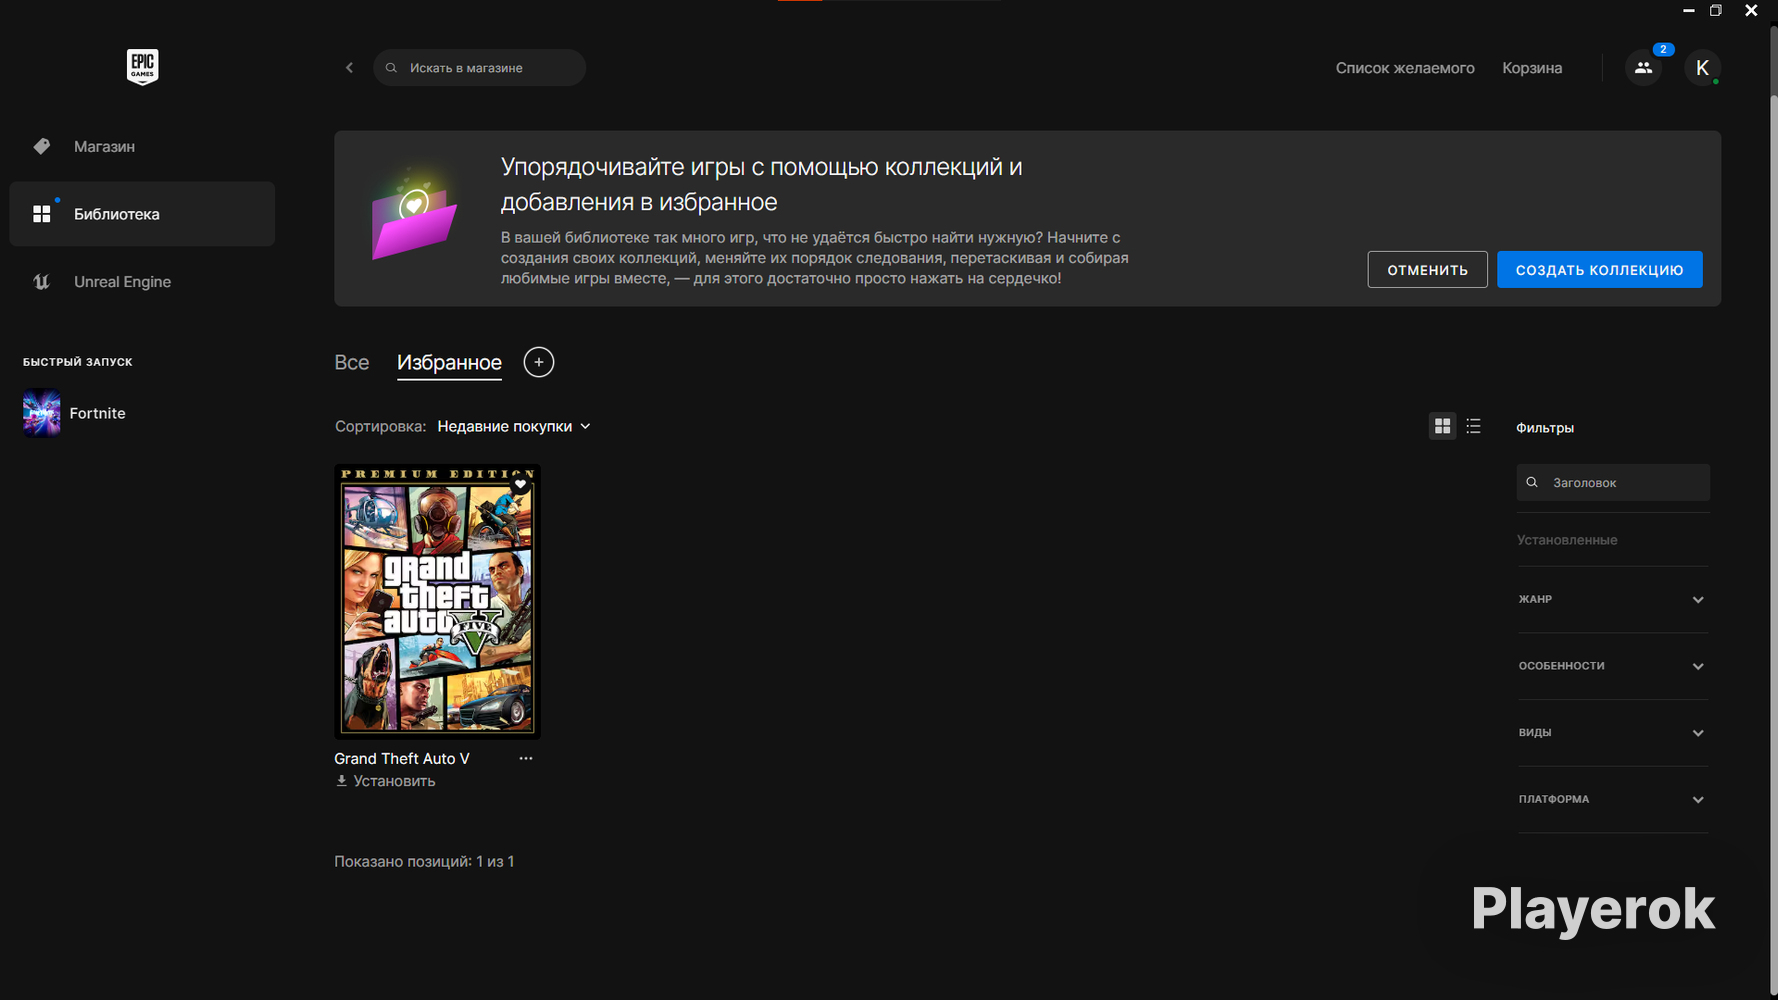Click the ОТМЕНИТЬ button
This screenshot has height=1000, width=1778.
[1427, 270]
